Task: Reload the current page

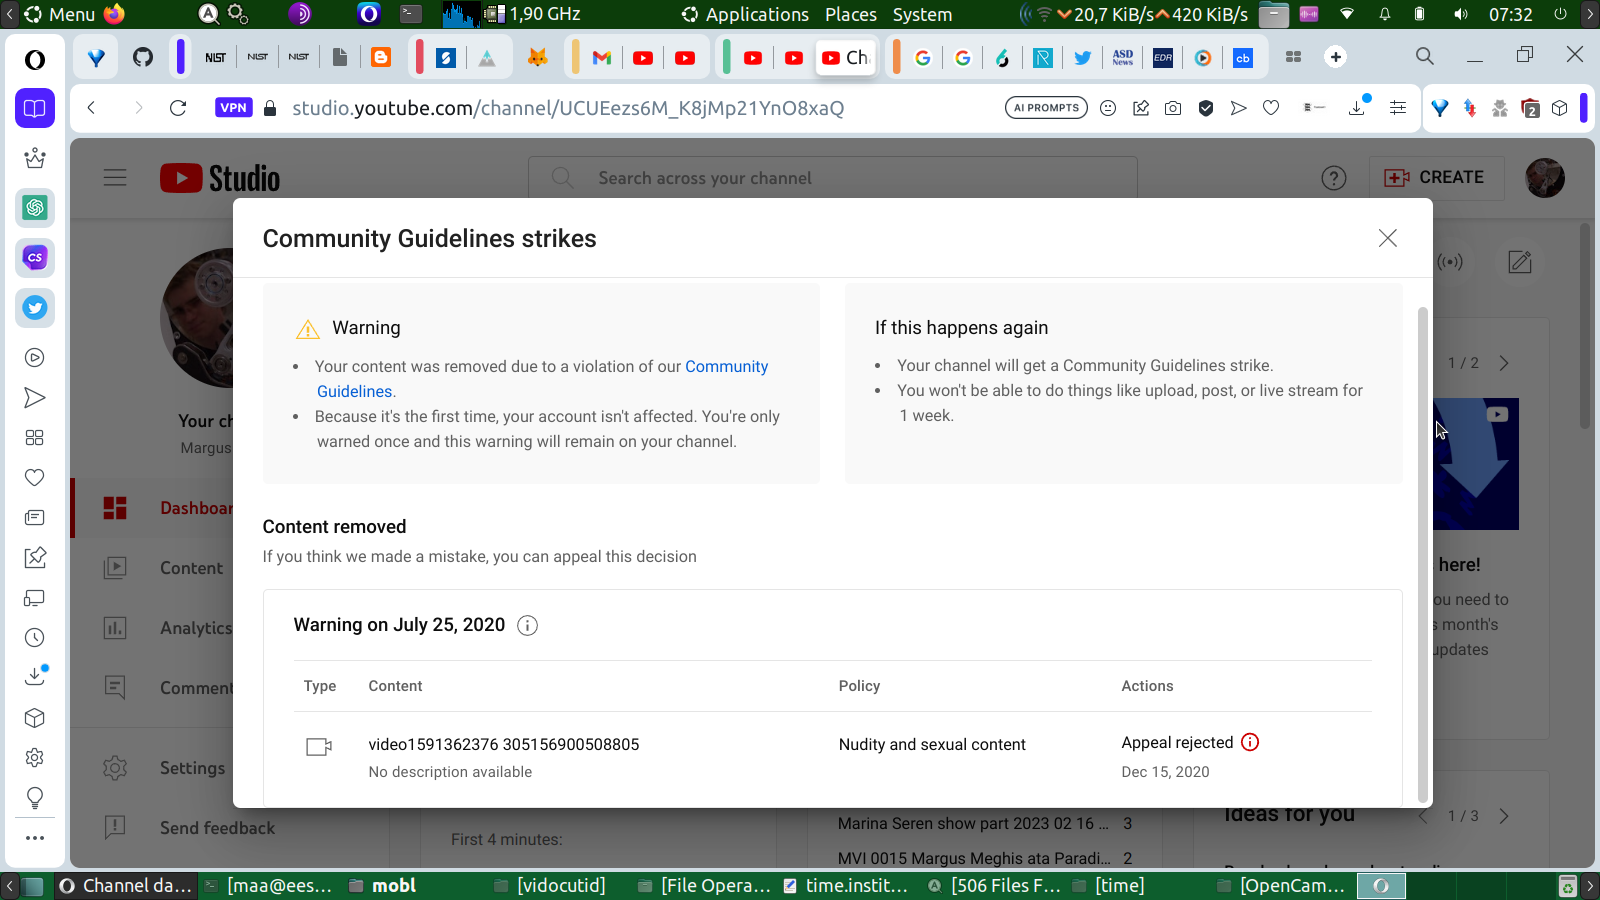Action: 178,108
